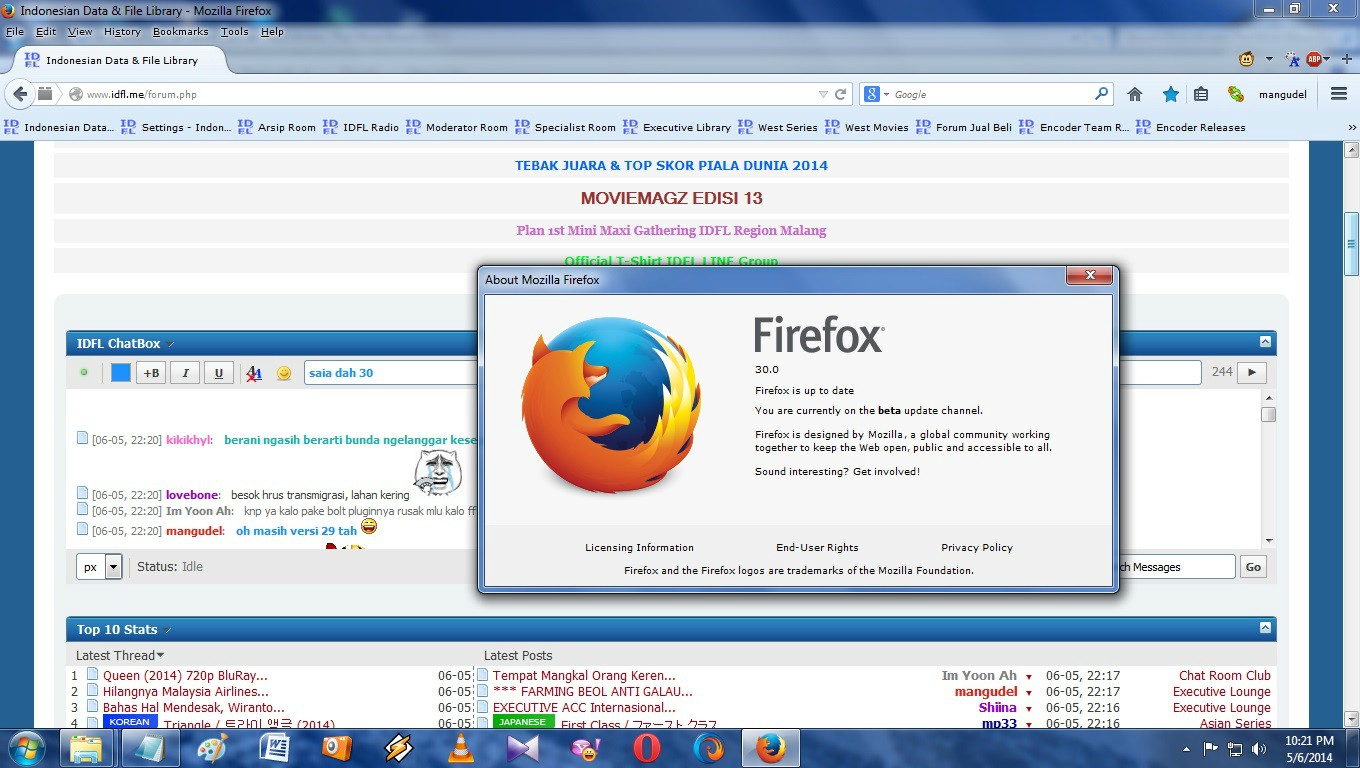Toggle bold formatting in ChatBox
Image resolution: width=1360 pixels, height=768 pixels.
[x=150, y=373]
